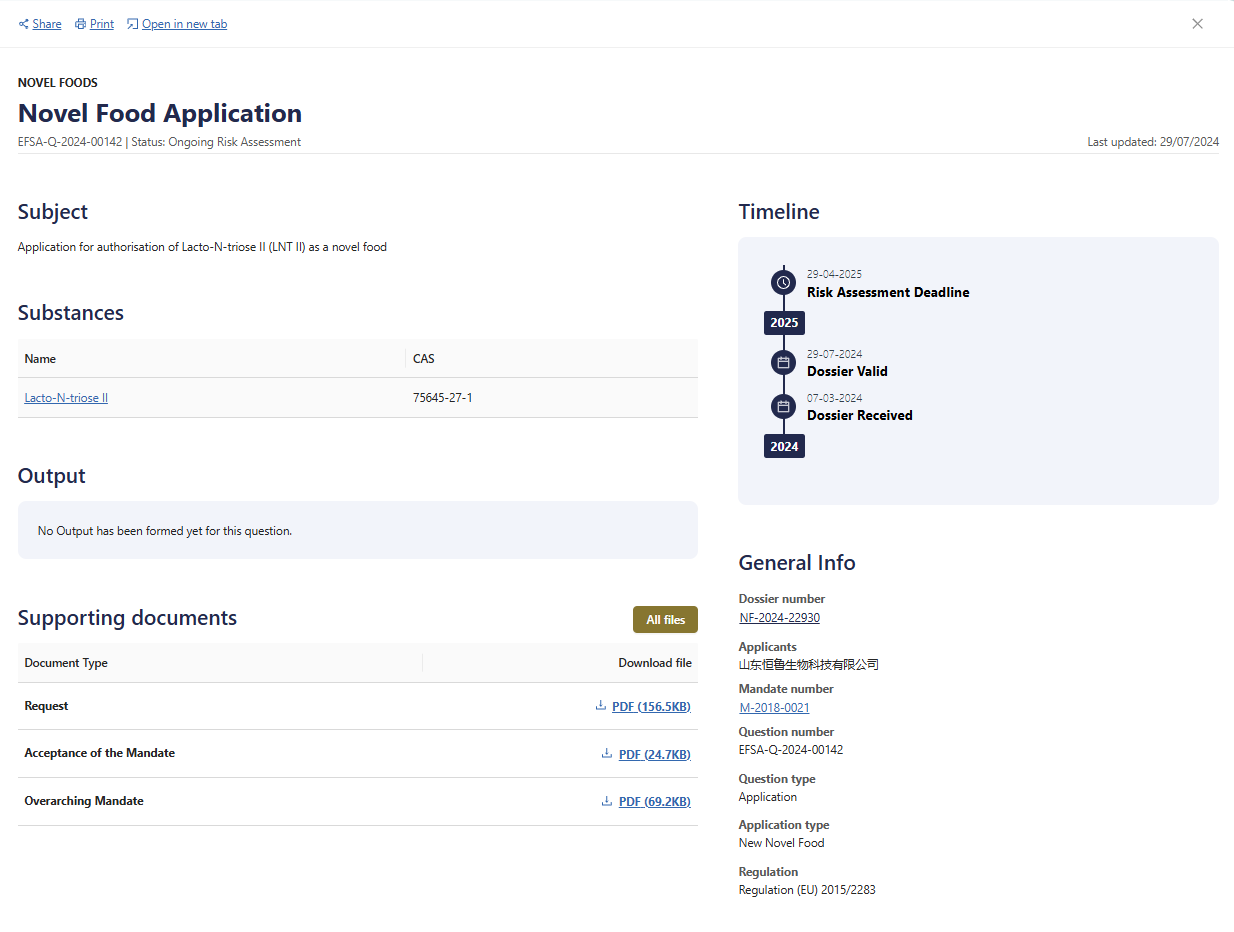Viewport: 1234px width, 932px height.
Task: Click the download icon in the Overarching Mandate row
Action: pos(606,801)
